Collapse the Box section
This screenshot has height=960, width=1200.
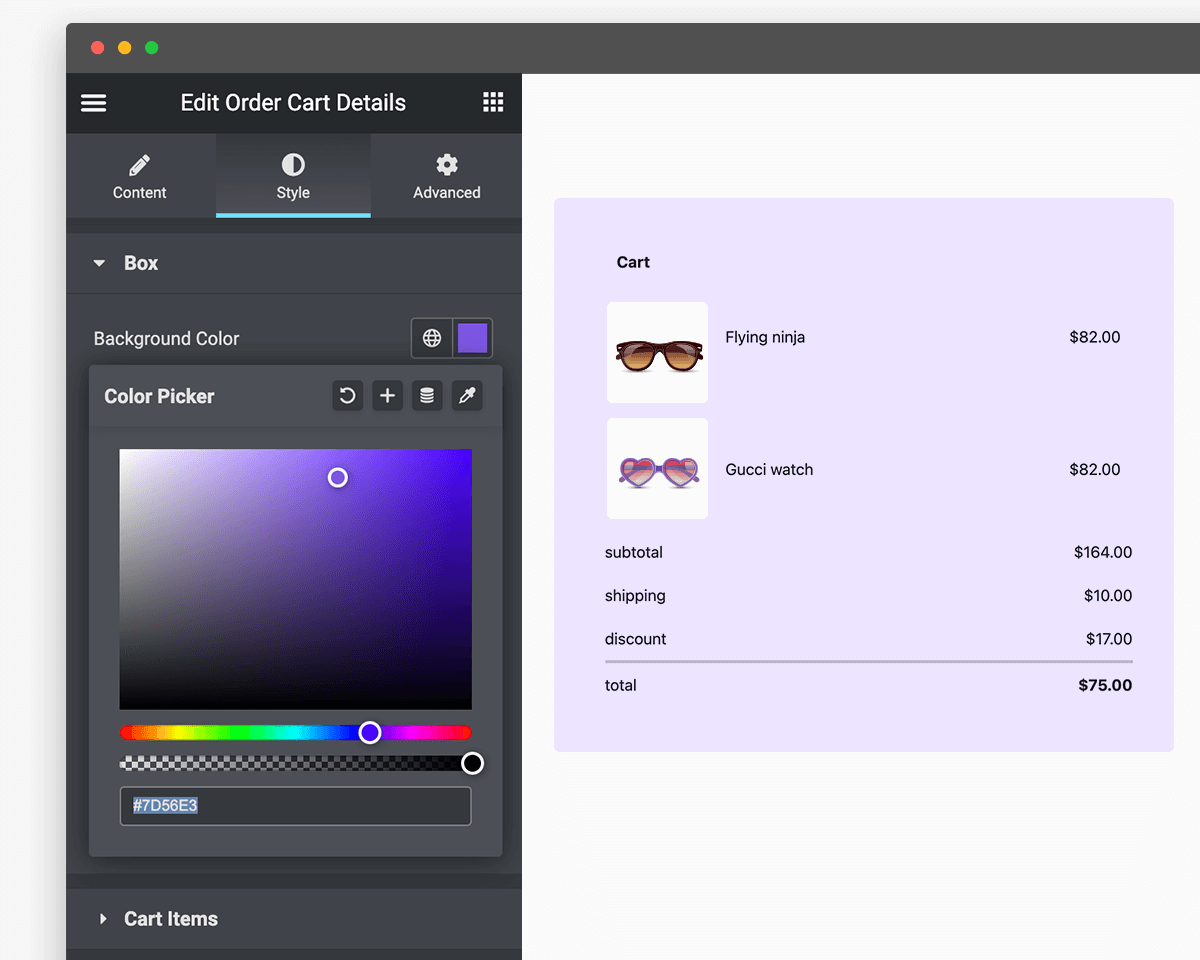141,263
